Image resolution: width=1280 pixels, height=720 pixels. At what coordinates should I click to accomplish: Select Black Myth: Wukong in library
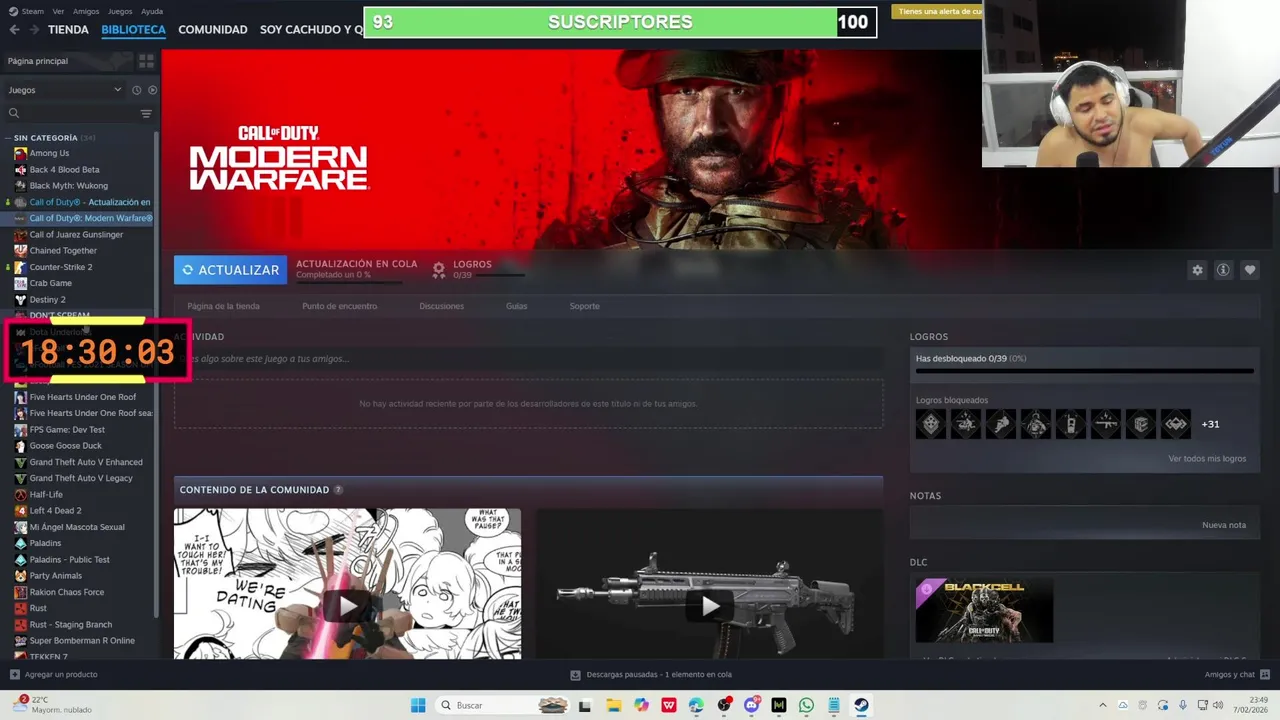pos(68,186)
